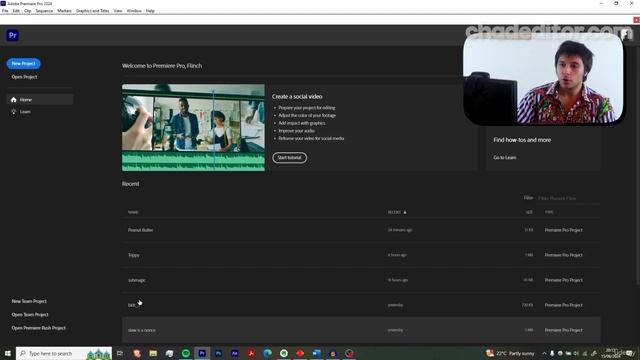Show hidden system tray icons

[544, 353]
